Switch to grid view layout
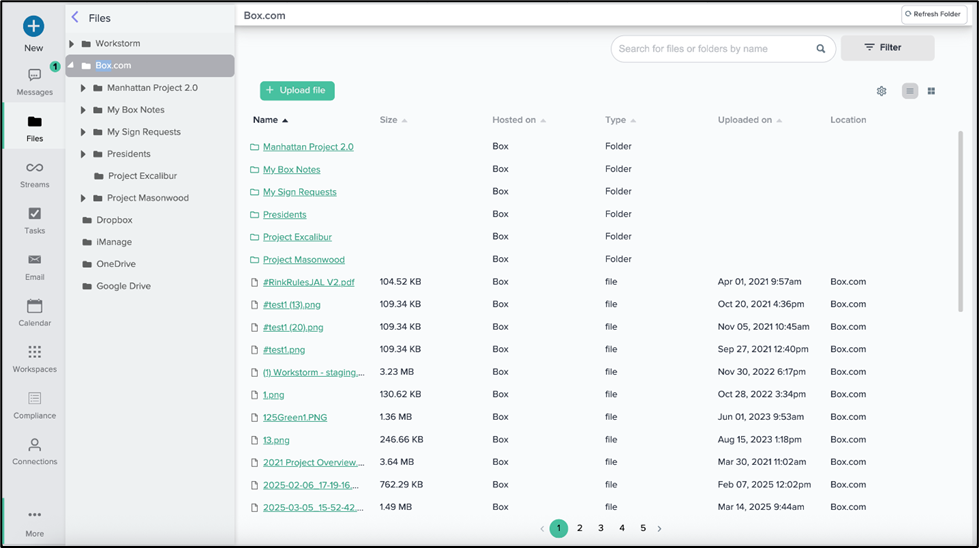Viewport: 979px width, 548px height. [x=931, y=91]
